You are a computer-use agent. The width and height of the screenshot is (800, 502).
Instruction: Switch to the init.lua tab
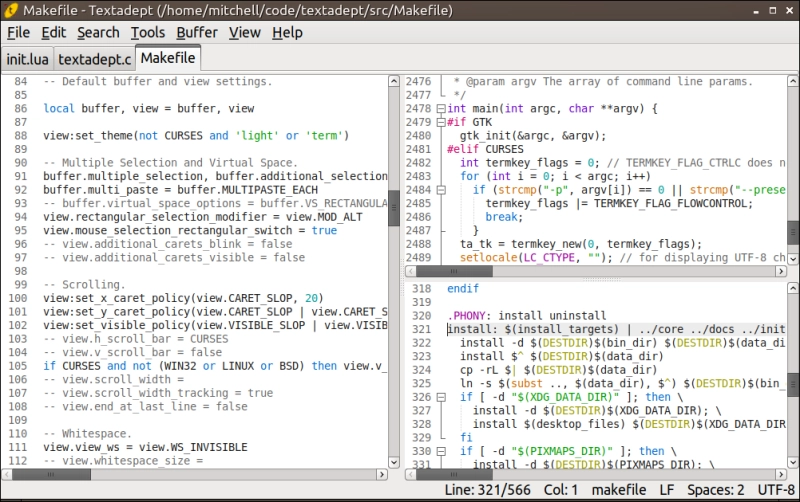point(27,59)
